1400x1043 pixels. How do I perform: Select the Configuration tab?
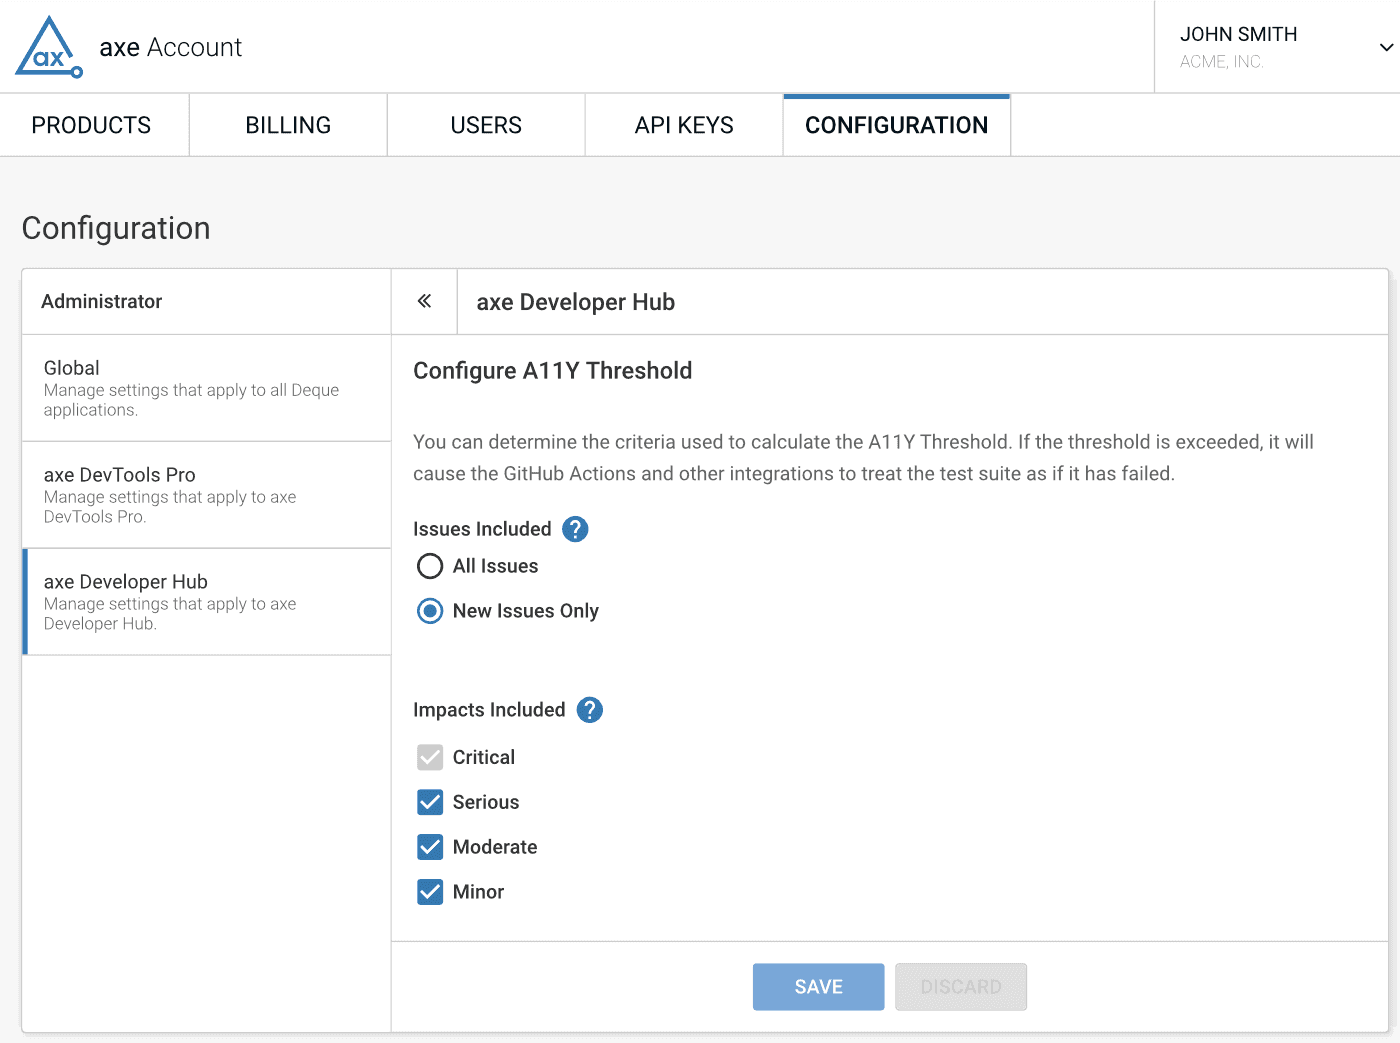896,125
